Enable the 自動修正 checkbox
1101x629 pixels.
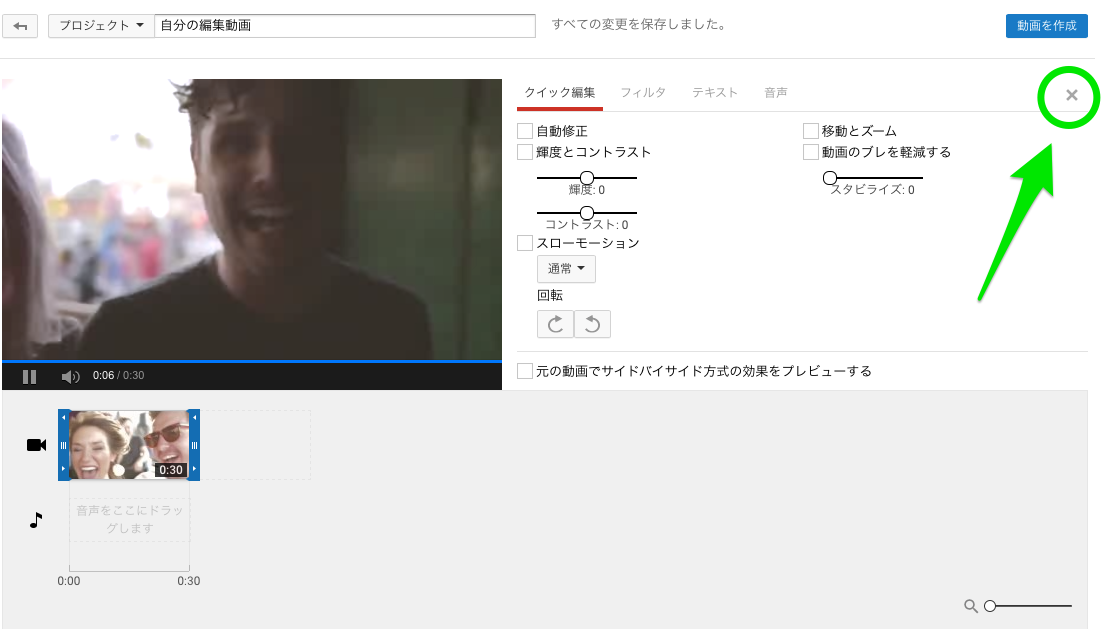coord(525,131)
